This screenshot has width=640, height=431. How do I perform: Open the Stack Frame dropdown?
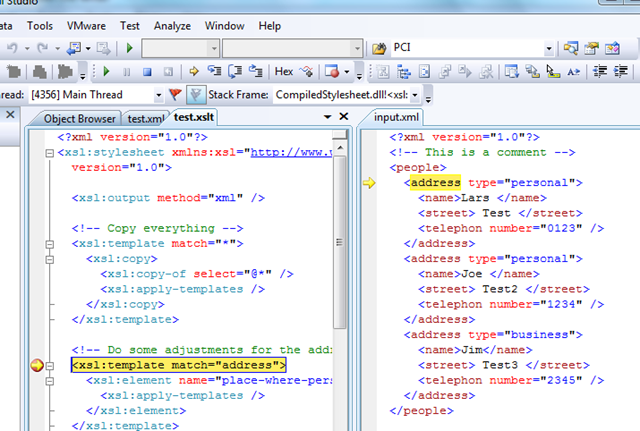click(415, 95)
